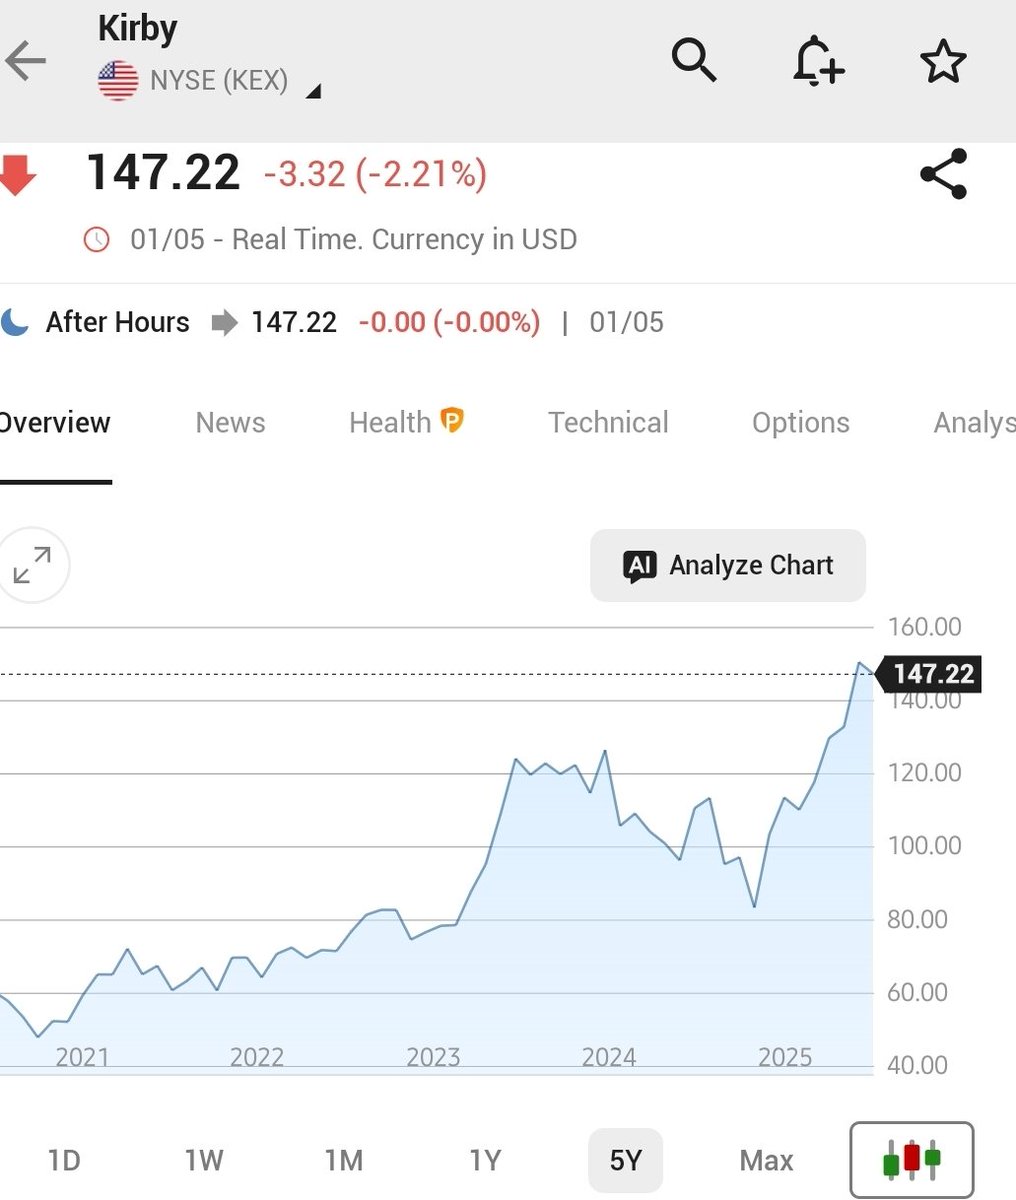Viewport: 1016px width, 1200px height.
Task: Set chart range to 1Y
Action: [x=485, y=1160]
